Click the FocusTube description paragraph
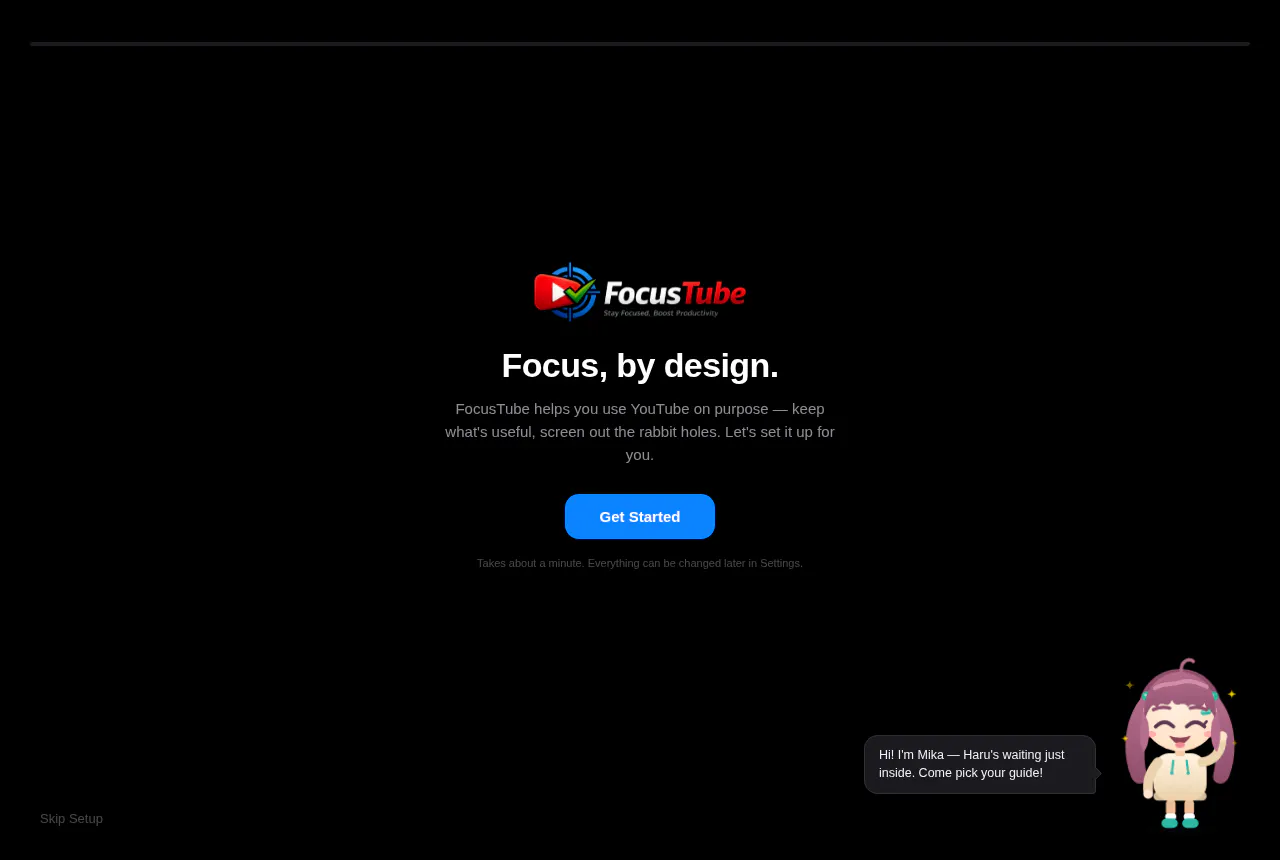Screen dimensions: 1280x860 click(640, 431)
